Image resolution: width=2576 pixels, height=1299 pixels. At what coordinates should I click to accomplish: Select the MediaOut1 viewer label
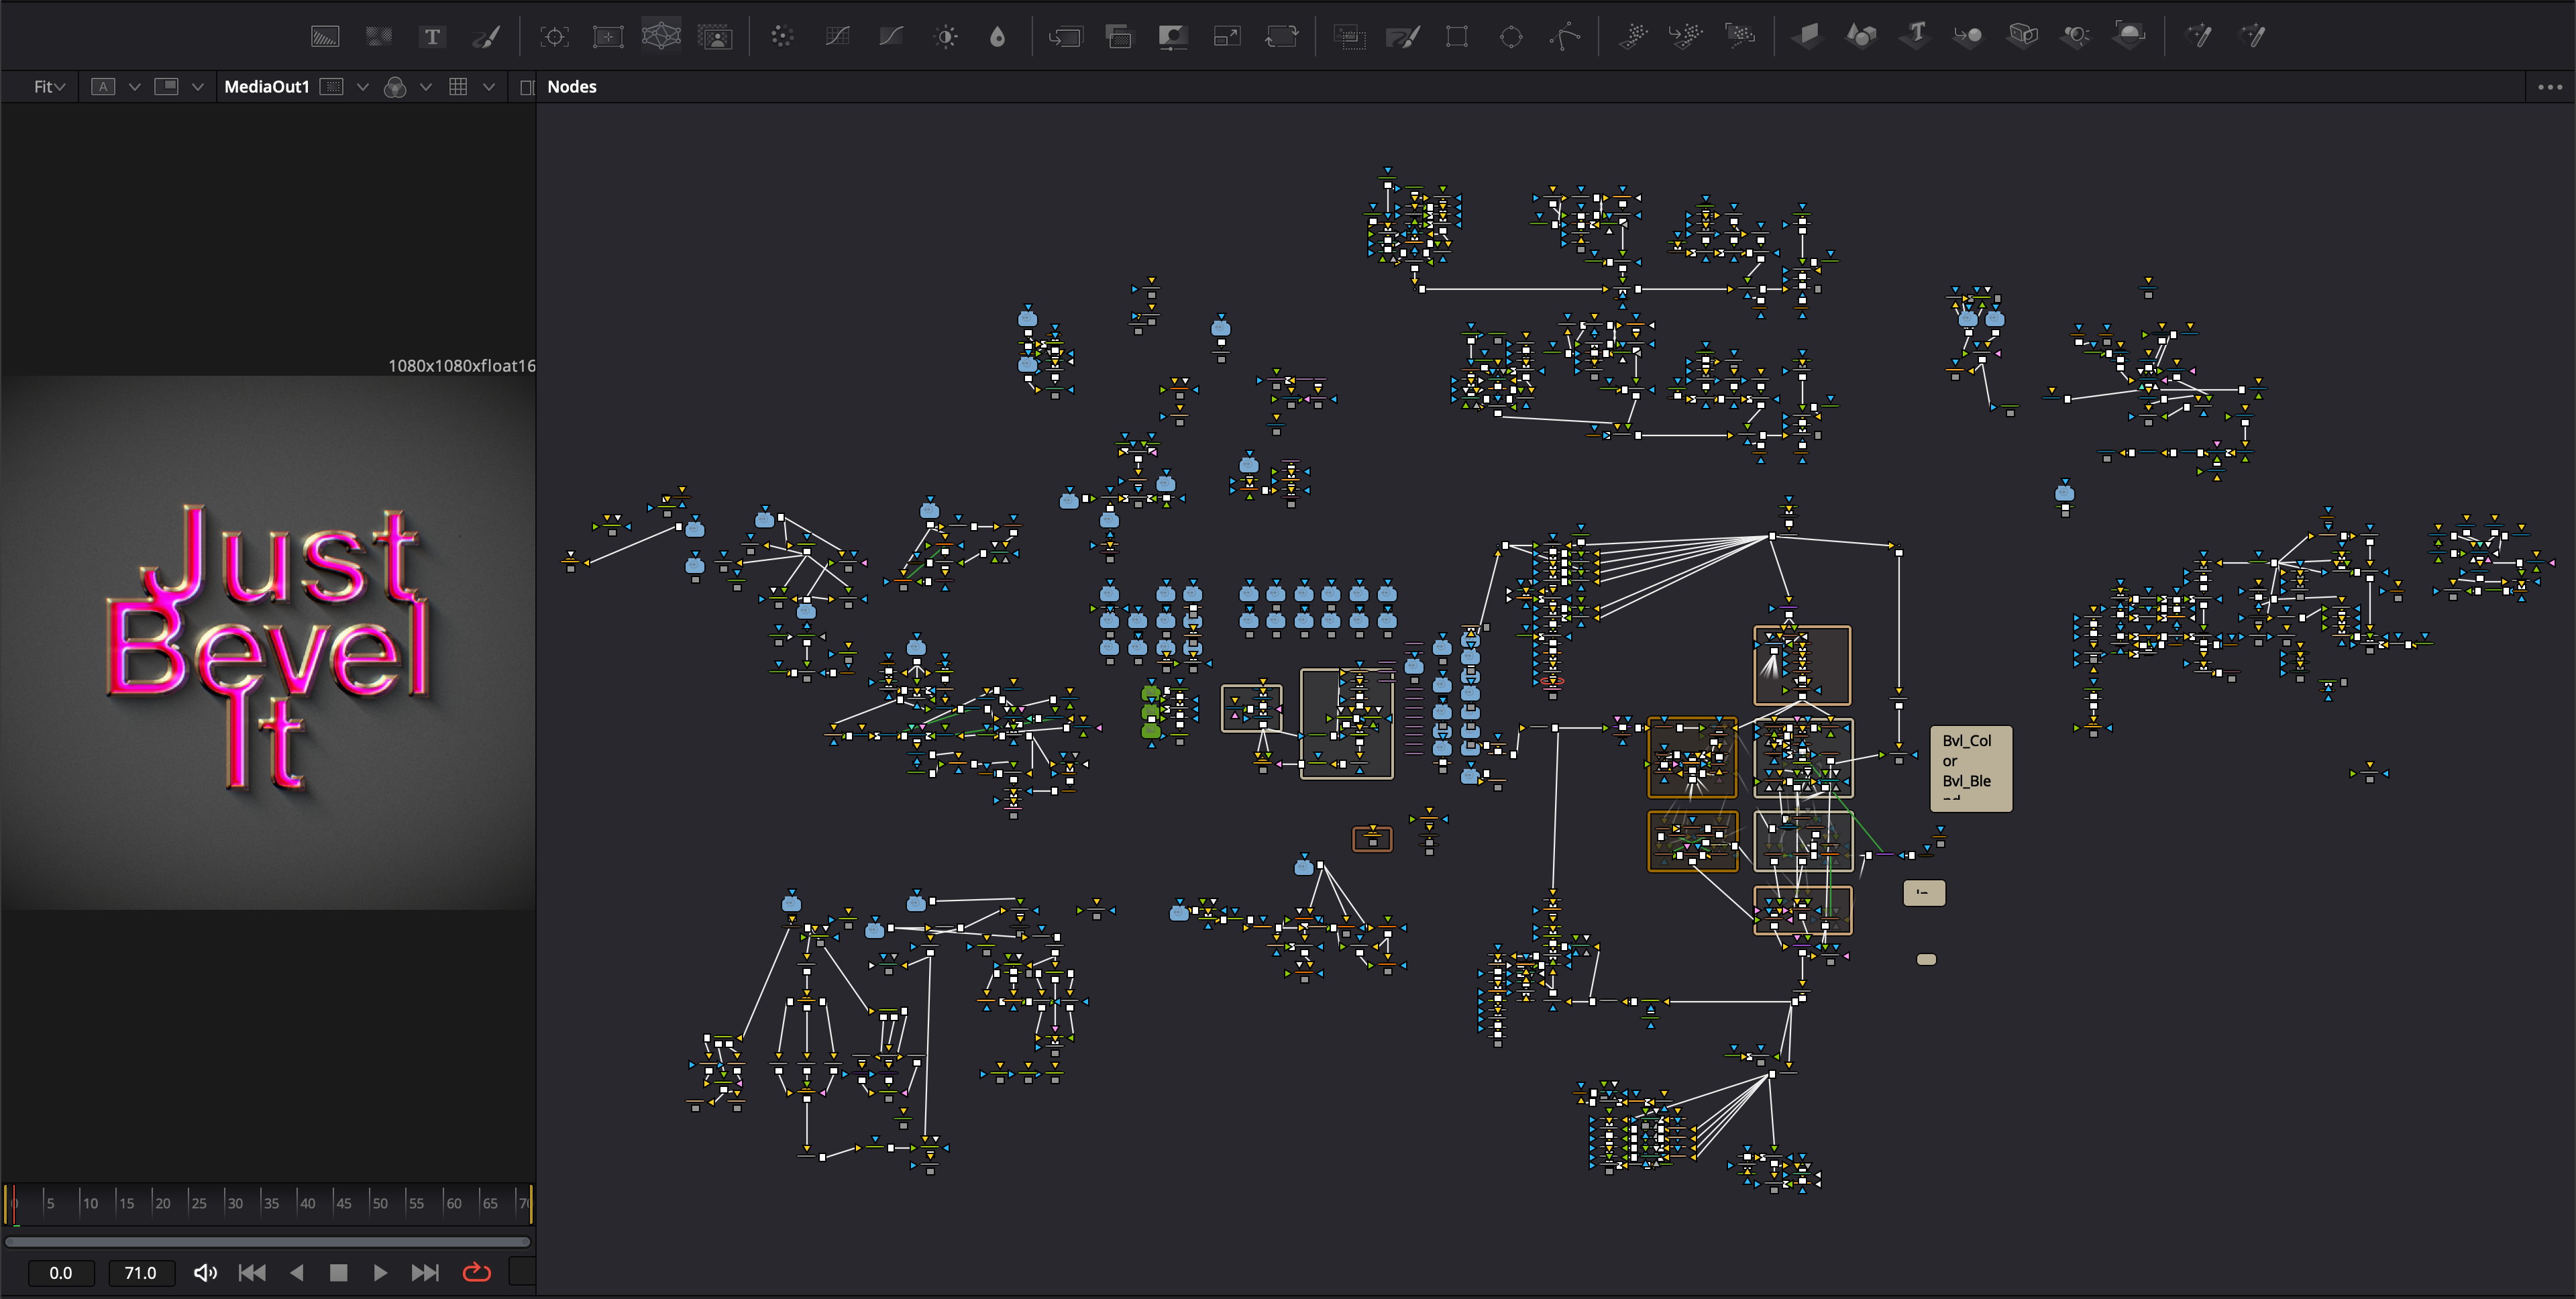click(x=267, y=87)
